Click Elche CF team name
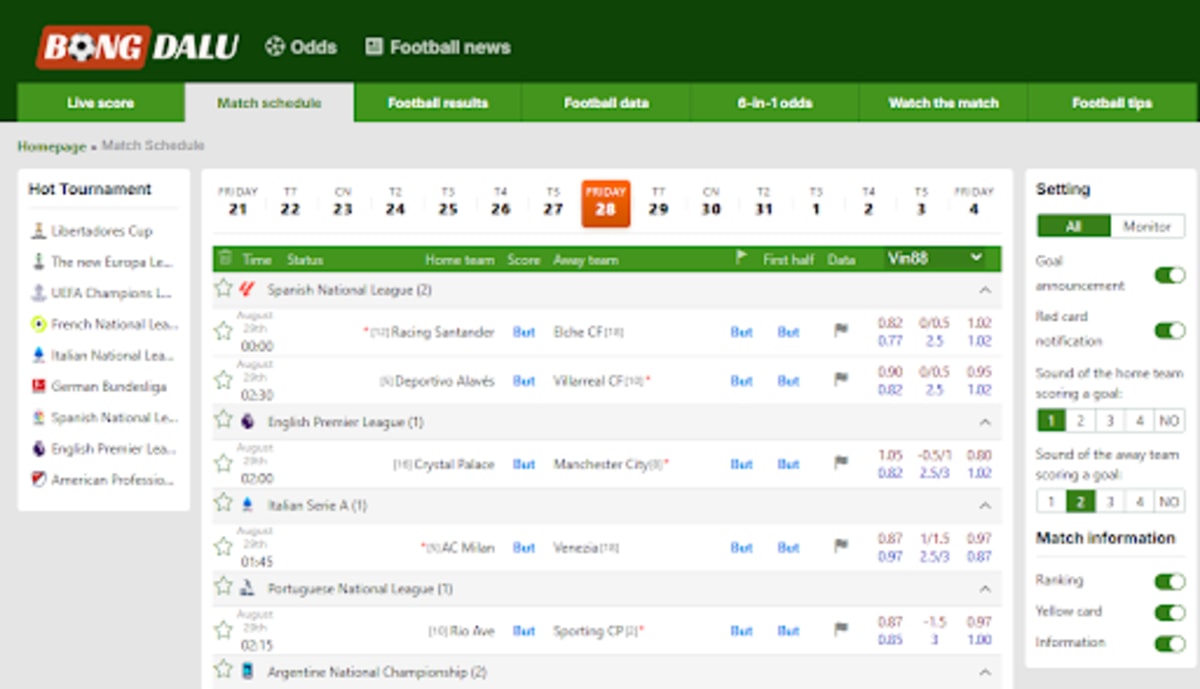Screen dimensions: 1200x689 click(577, 332)
